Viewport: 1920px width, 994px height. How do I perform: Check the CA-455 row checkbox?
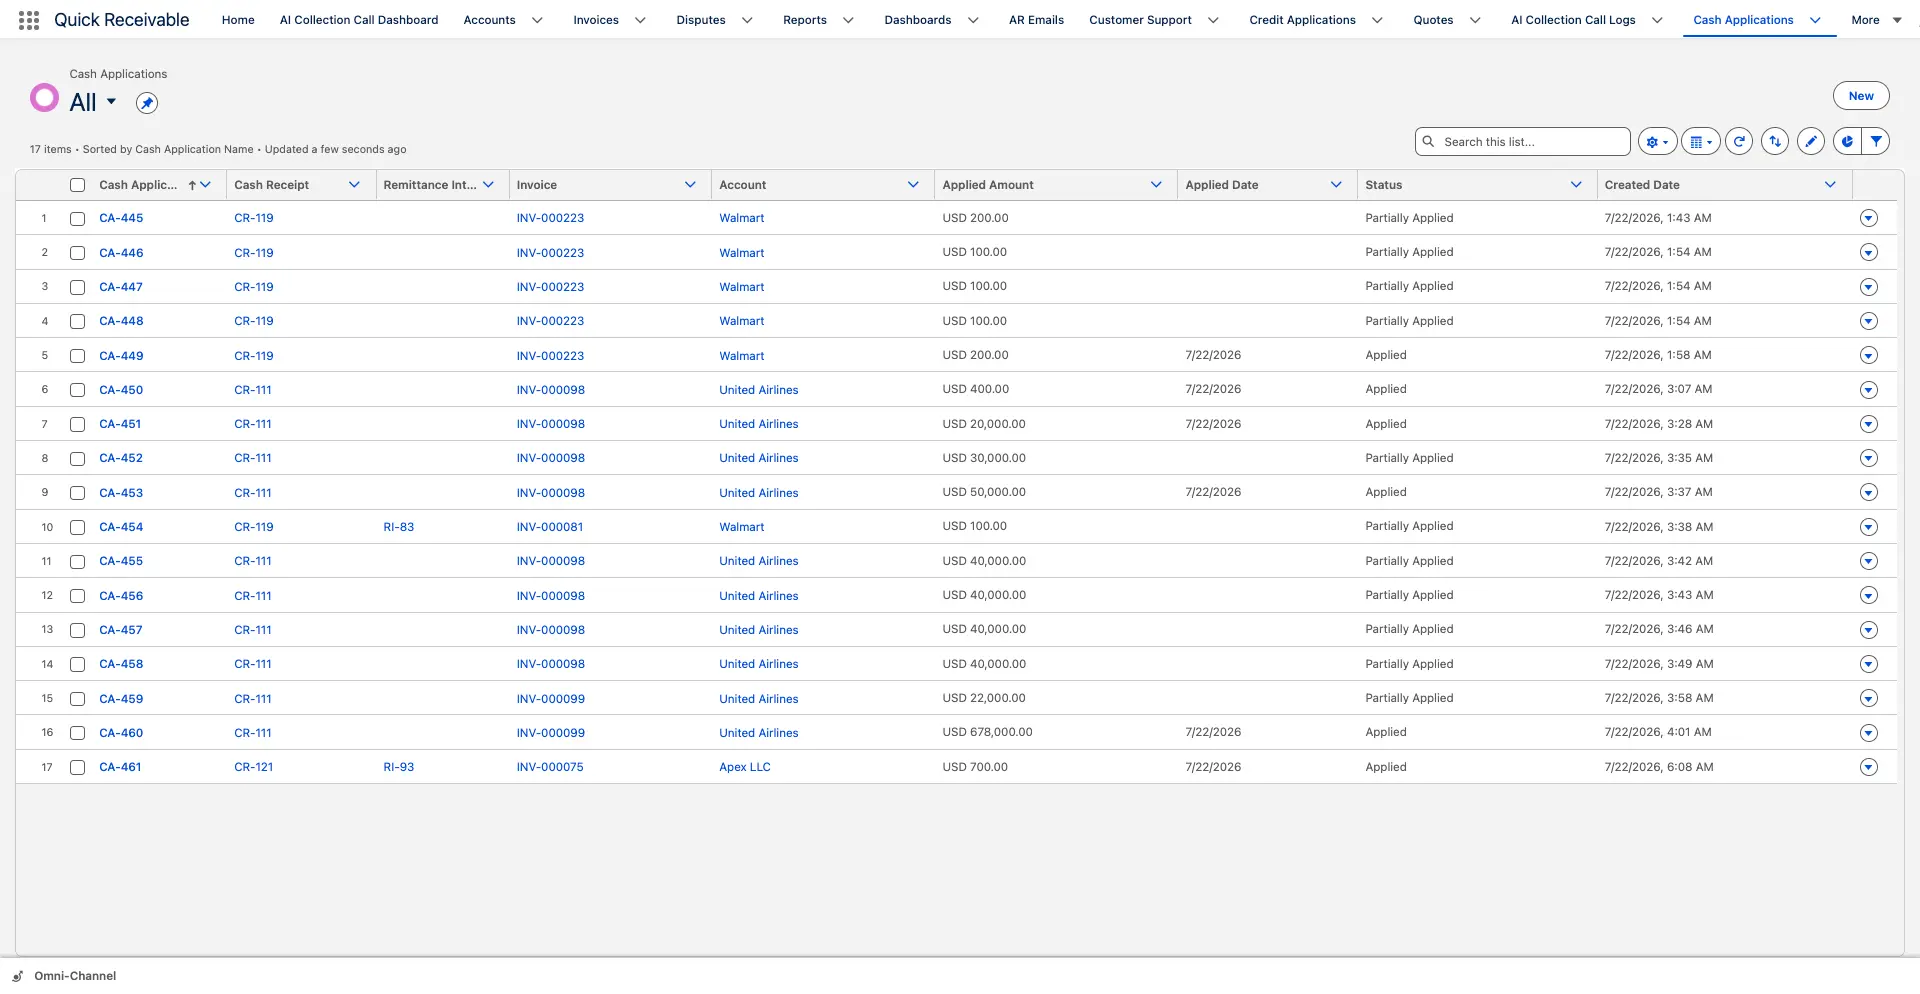coord(77,561)
